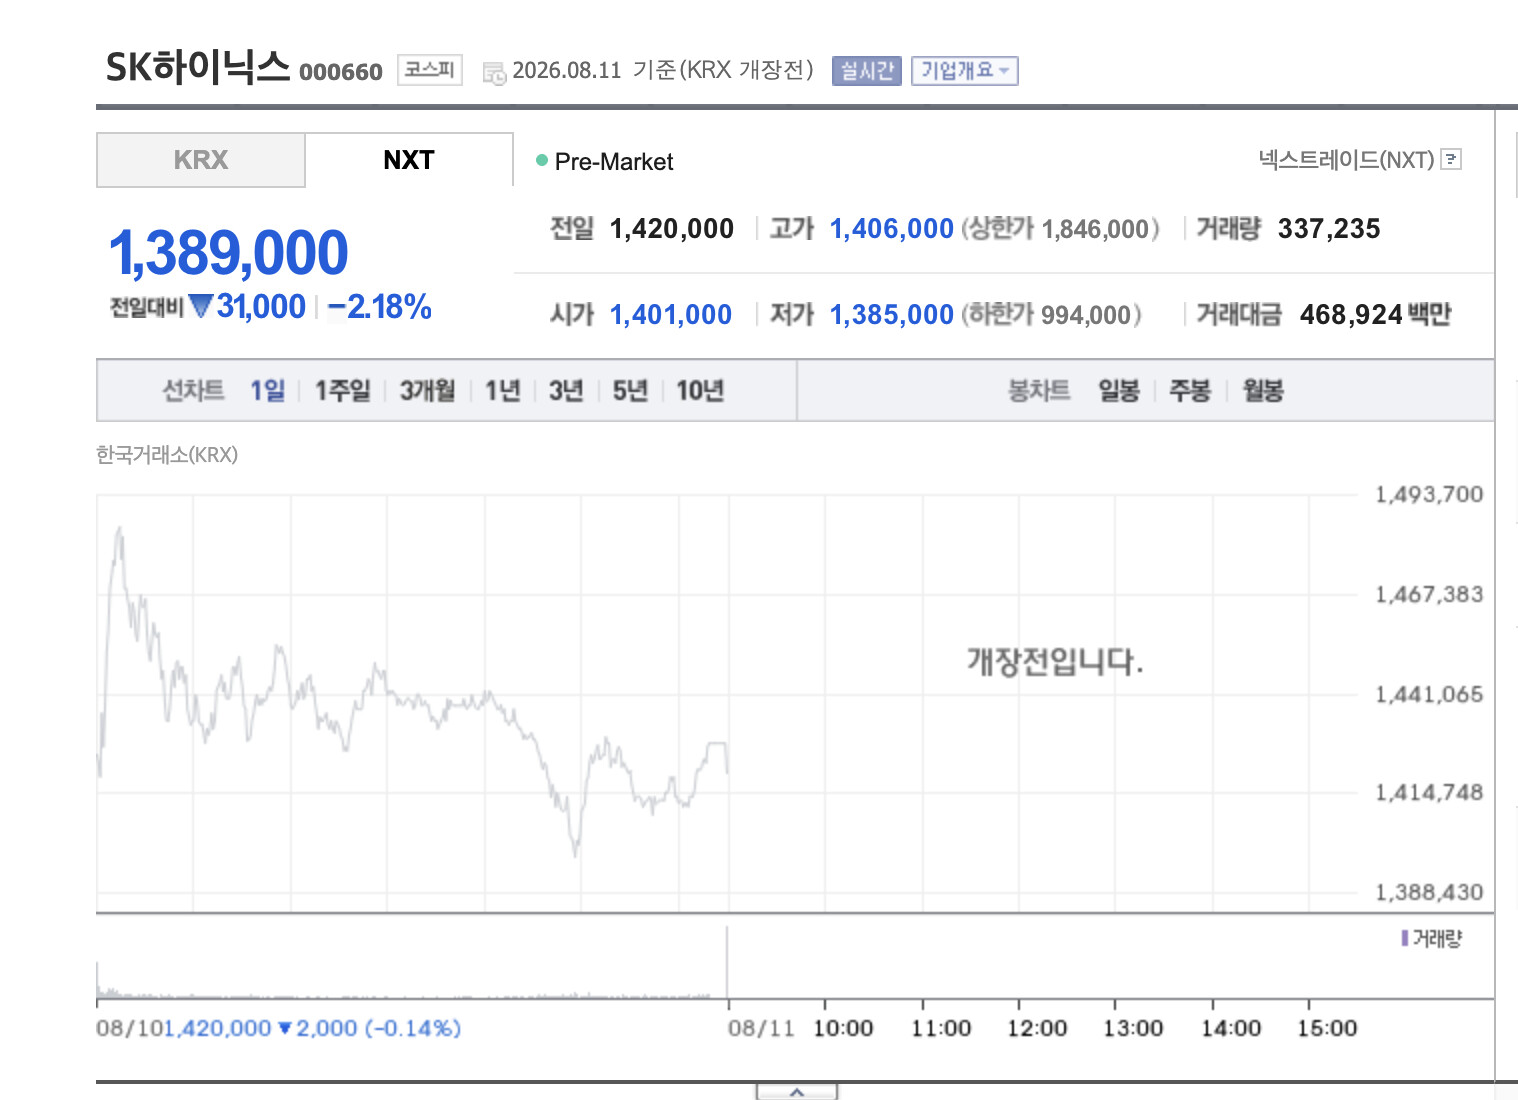Click the 전일 value 1,420,000
The image size is (1518, 1100).
[x=672, y=229]
